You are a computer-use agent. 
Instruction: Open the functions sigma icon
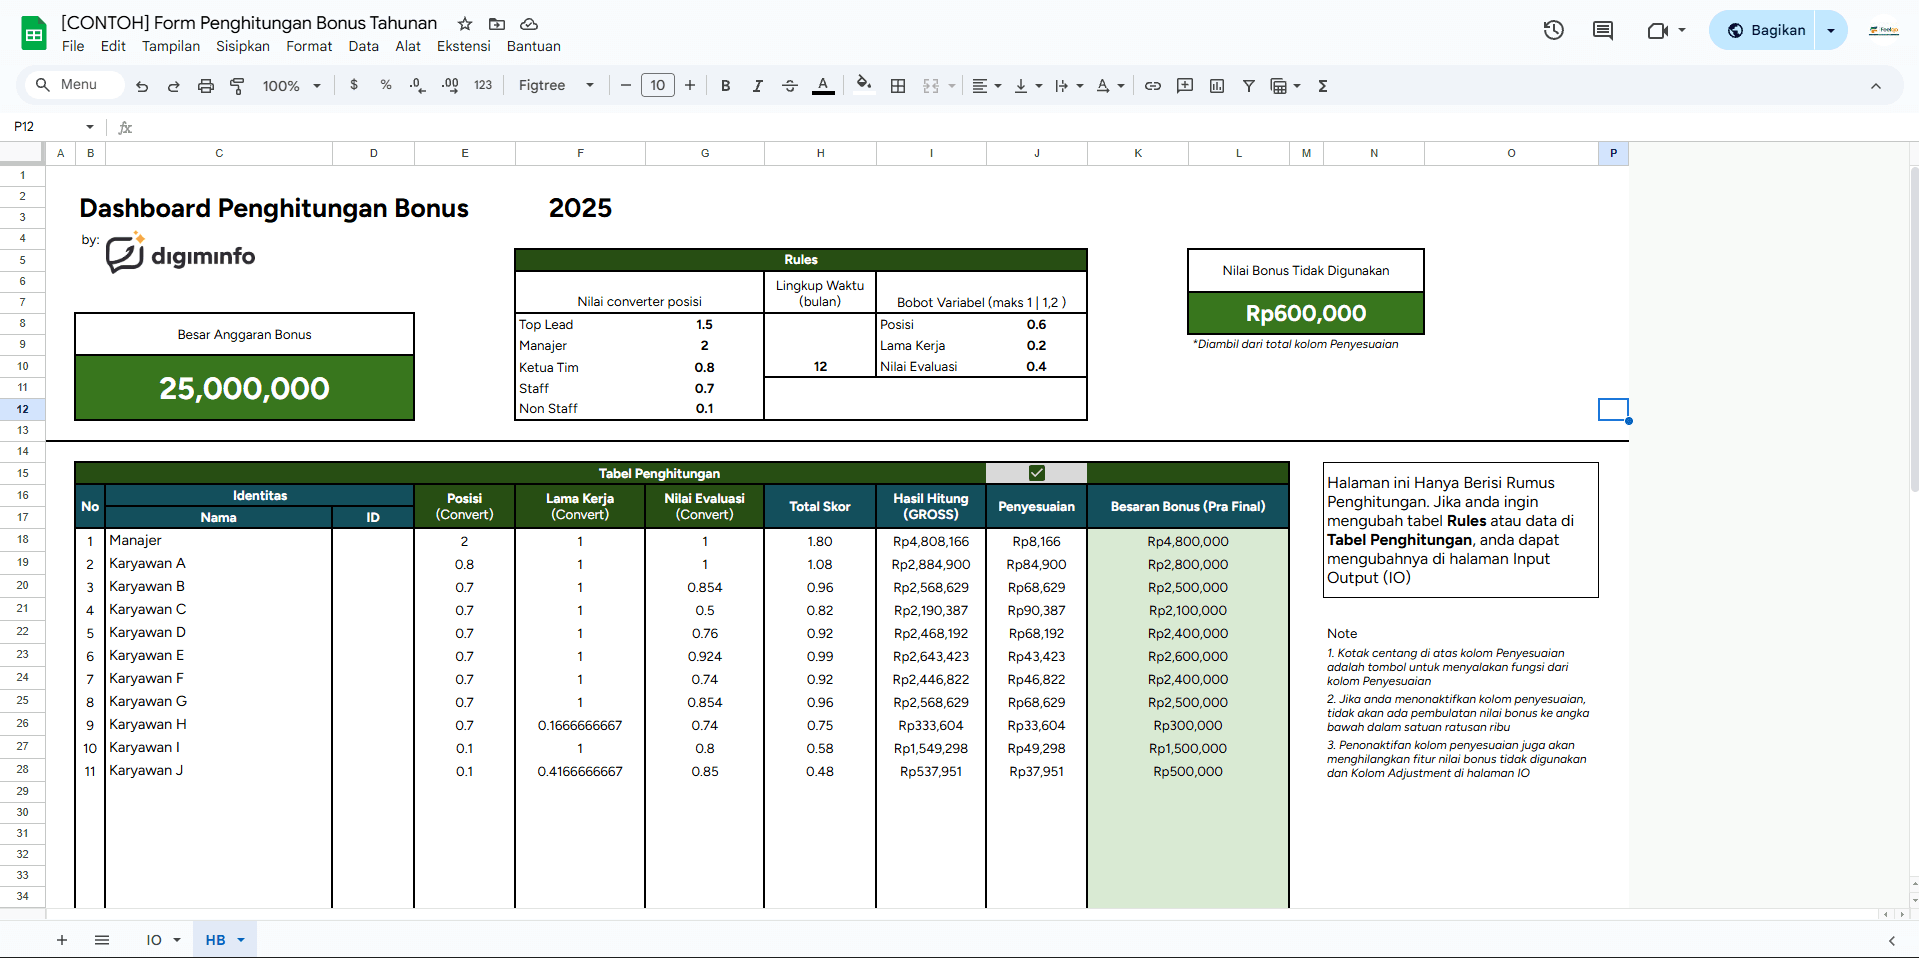[x=1323, y=86]
